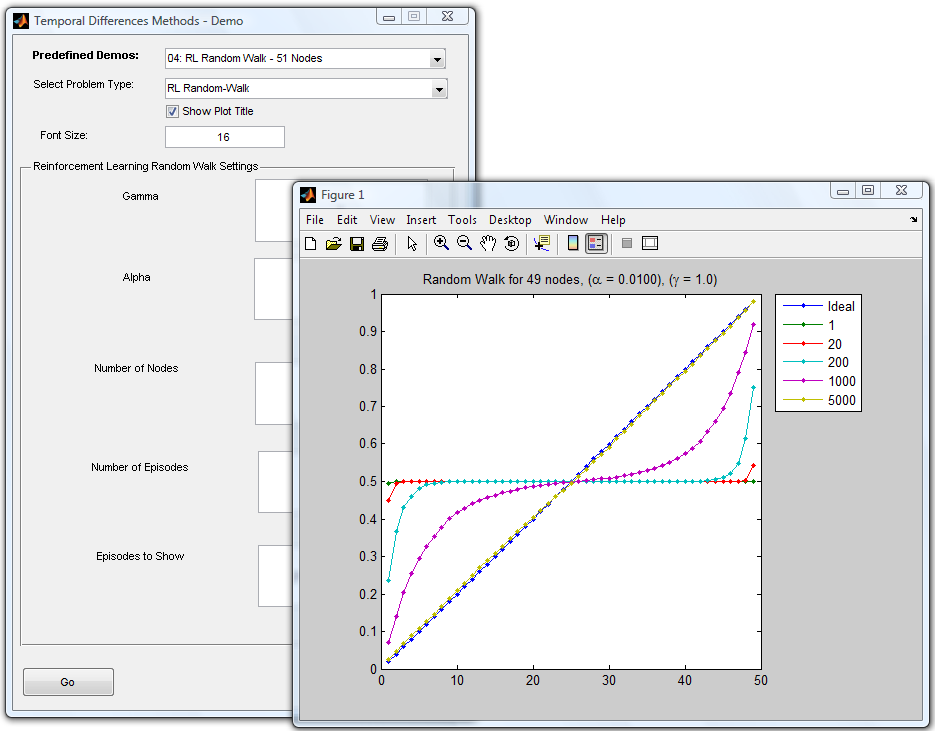935x731 pixels.
Task: Save the figure using the disk icon
Action: pyautogui.click(x=356, y=243)
